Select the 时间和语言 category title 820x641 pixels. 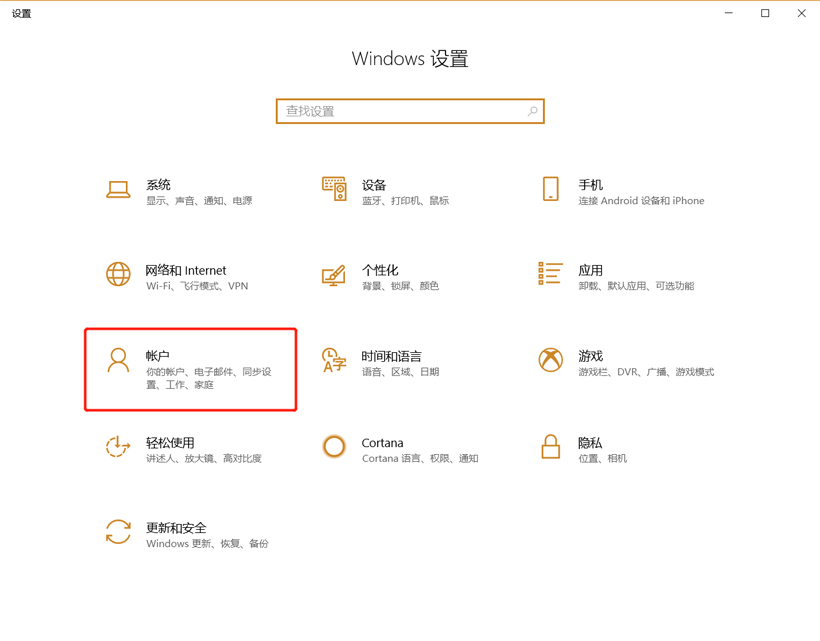[x=392, y=356]
